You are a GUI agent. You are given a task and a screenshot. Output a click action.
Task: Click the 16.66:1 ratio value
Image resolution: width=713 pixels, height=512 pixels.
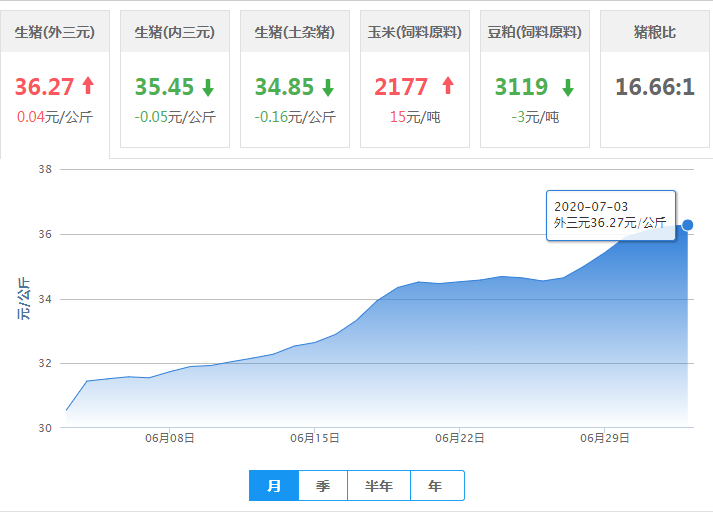pos(654,87)
